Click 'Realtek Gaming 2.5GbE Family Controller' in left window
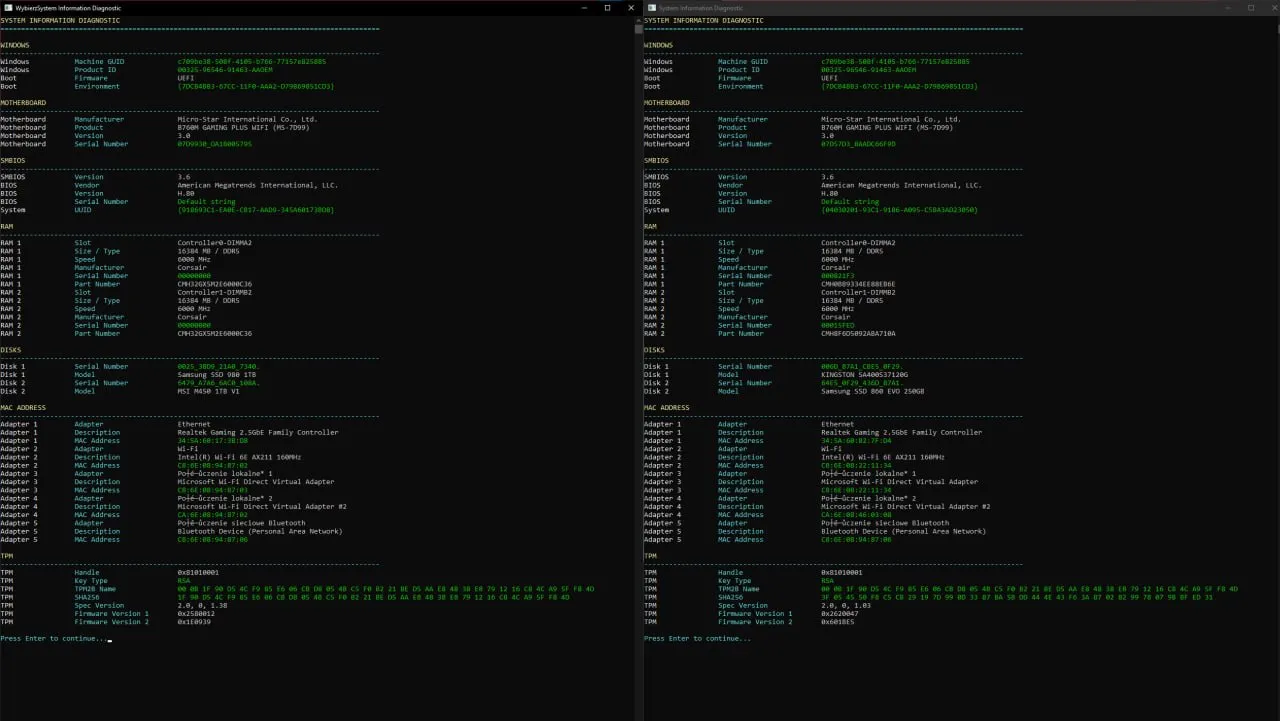Image resolution: width=1280 pixels, height=721 pixels. (x=257, y=432)
